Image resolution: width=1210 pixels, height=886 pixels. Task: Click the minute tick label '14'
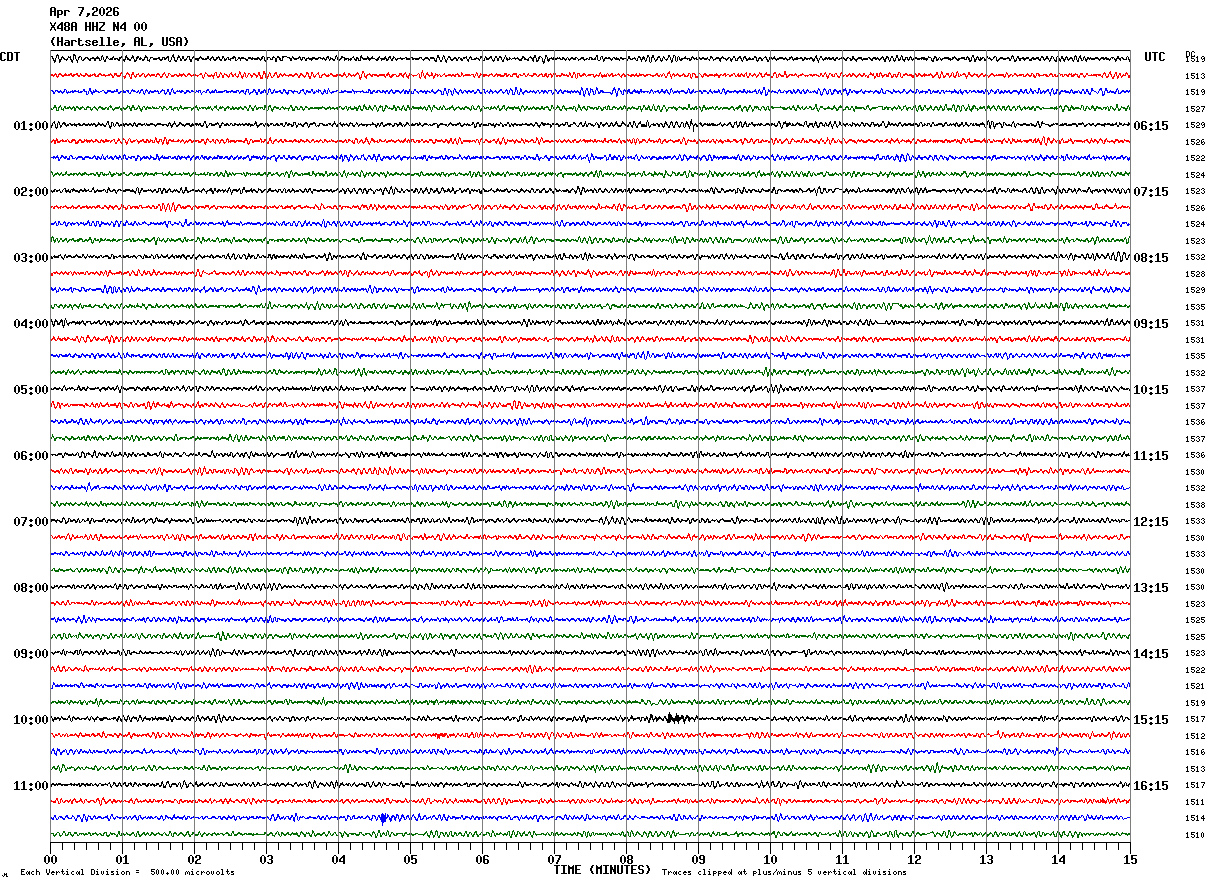(x=1058, y=859)
